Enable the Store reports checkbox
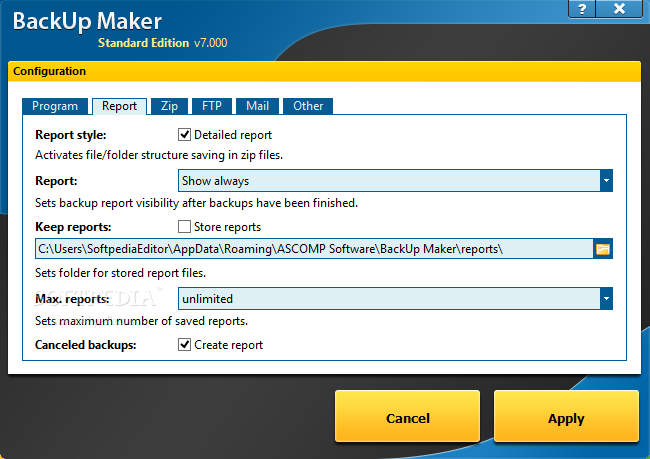Screen dimensions: 650x459 (184, 226)
